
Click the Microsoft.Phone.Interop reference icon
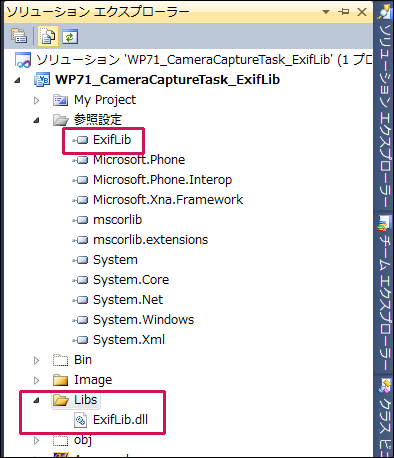(80, 180)
